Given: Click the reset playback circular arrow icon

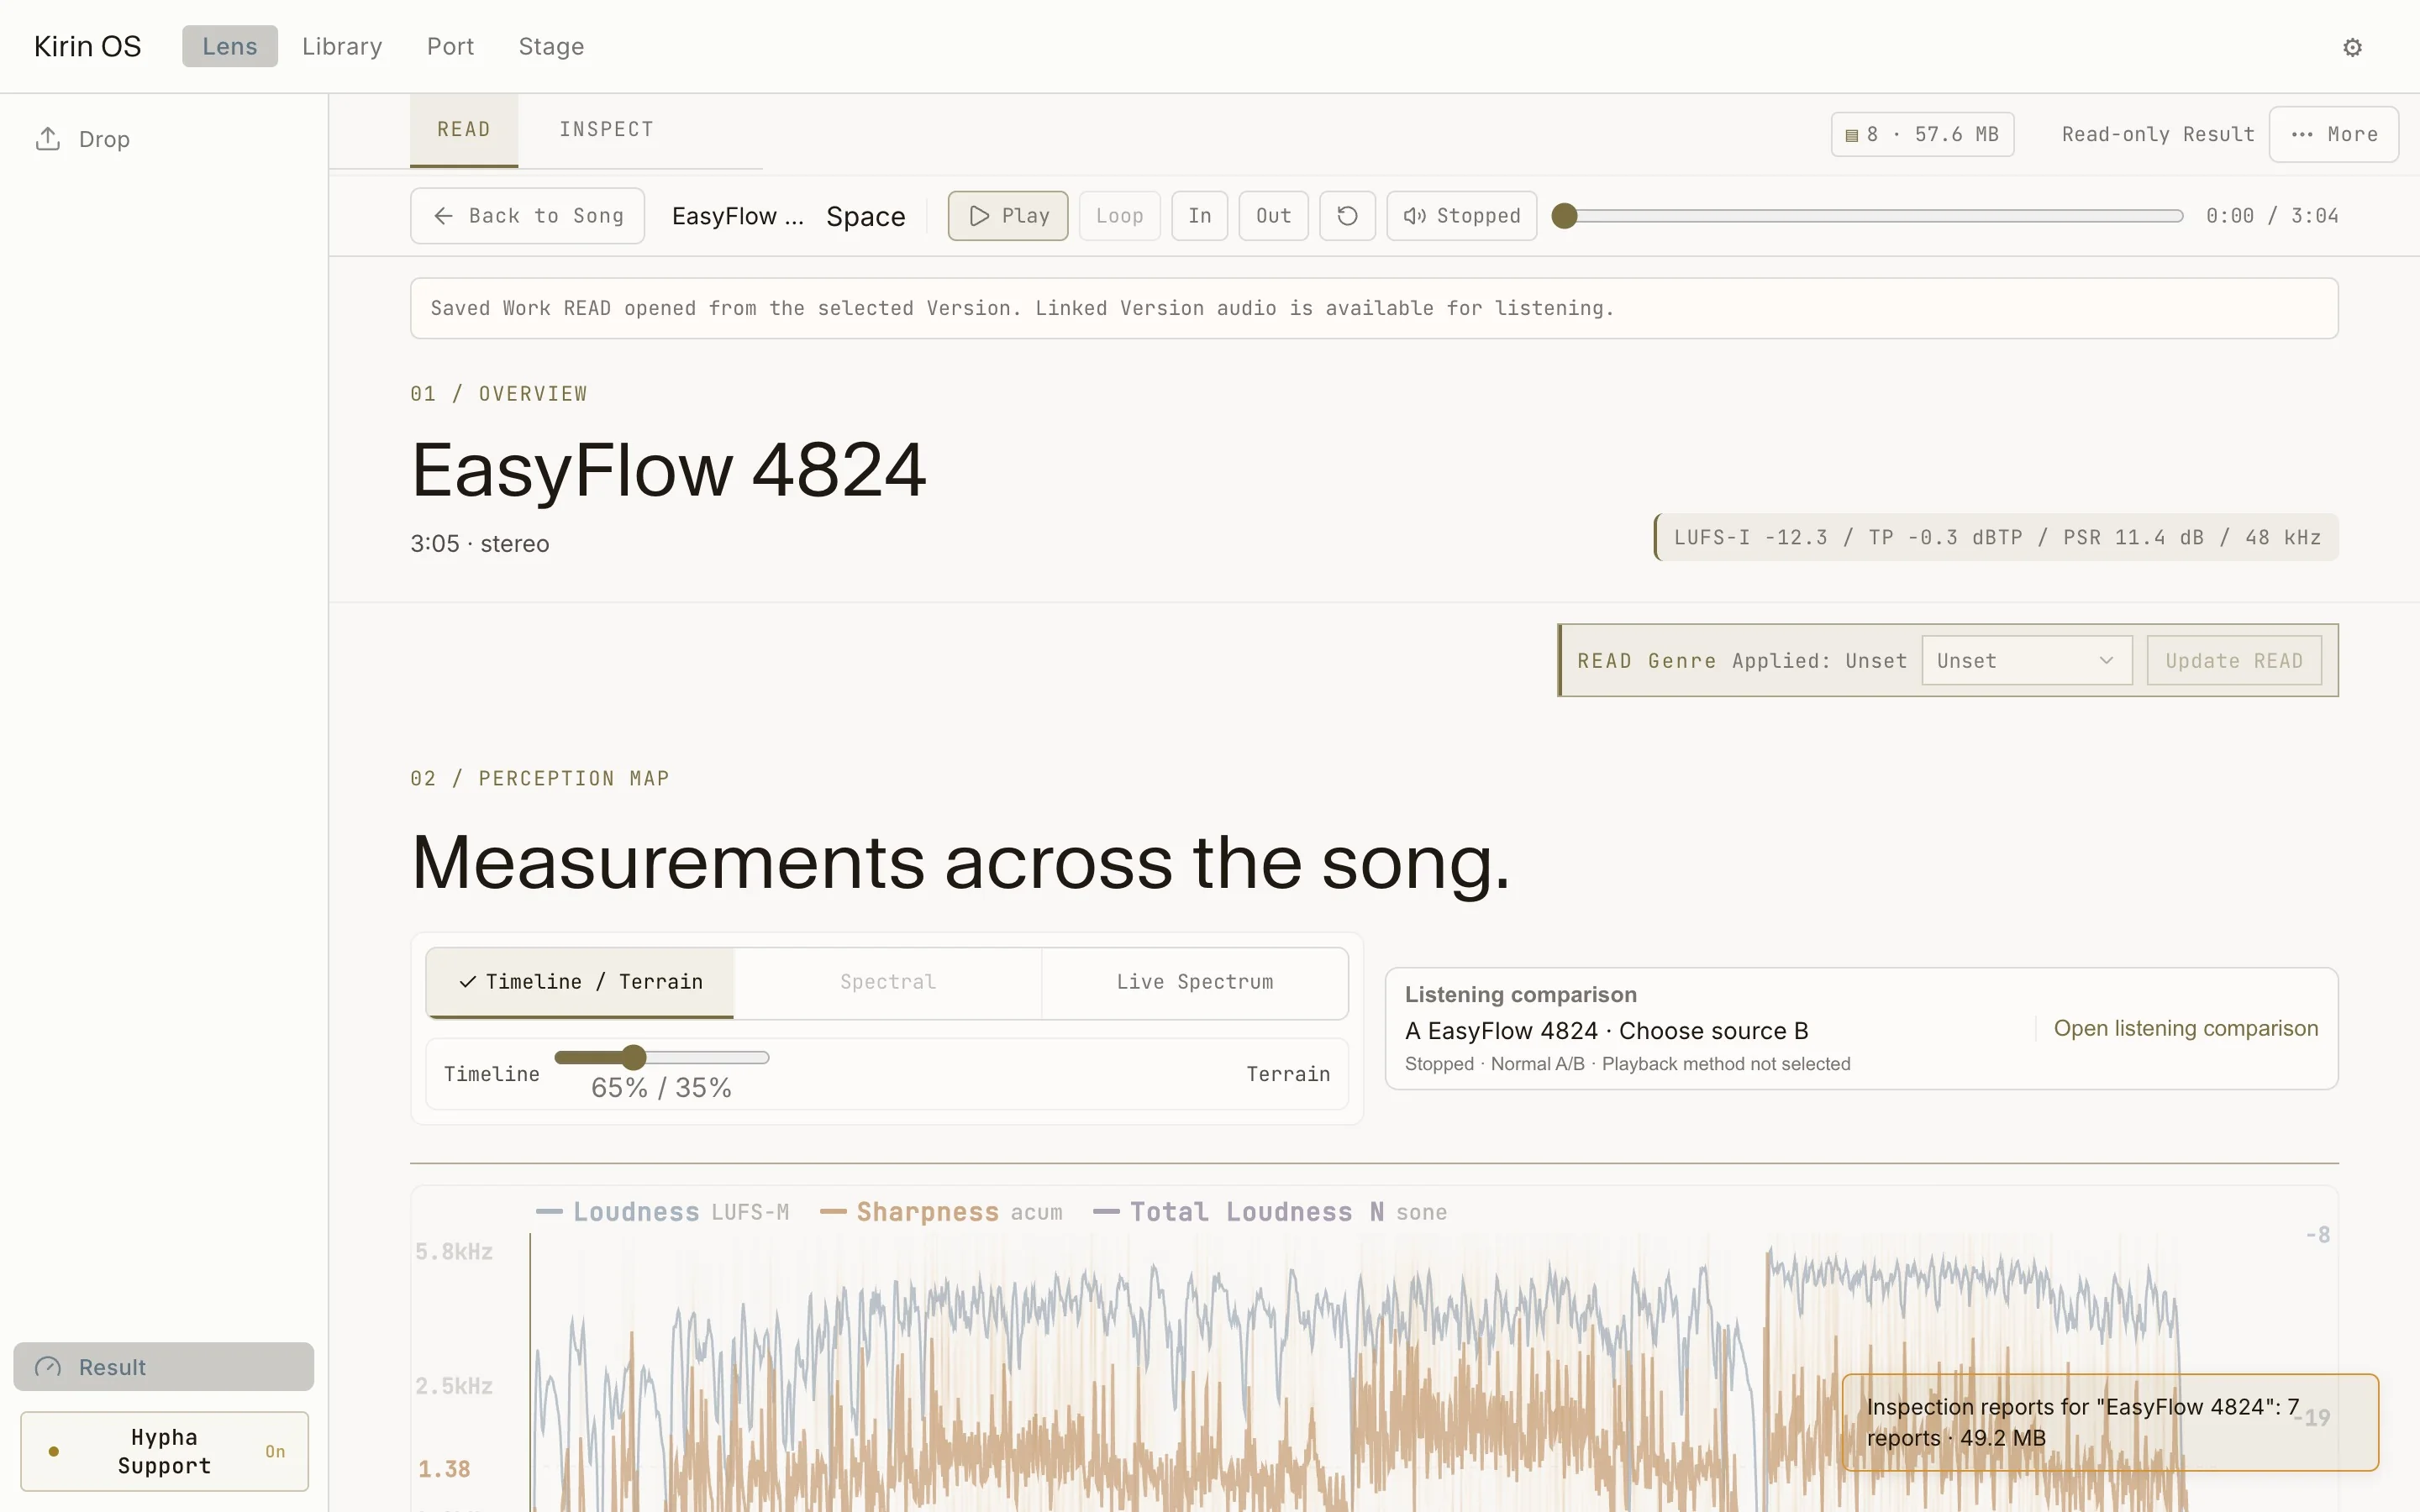Looking at the screenshot, I should [1347, 216].
